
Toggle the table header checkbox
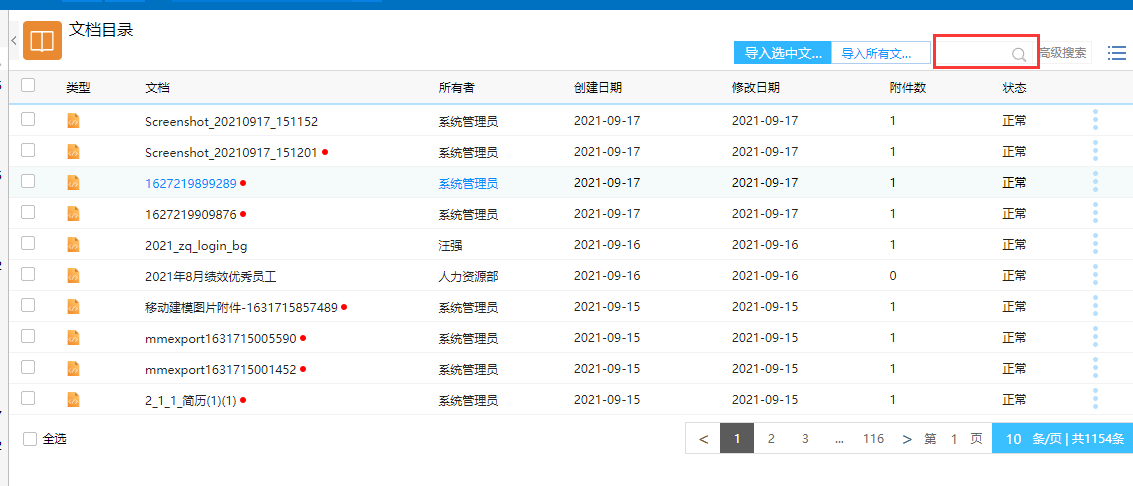28,86
